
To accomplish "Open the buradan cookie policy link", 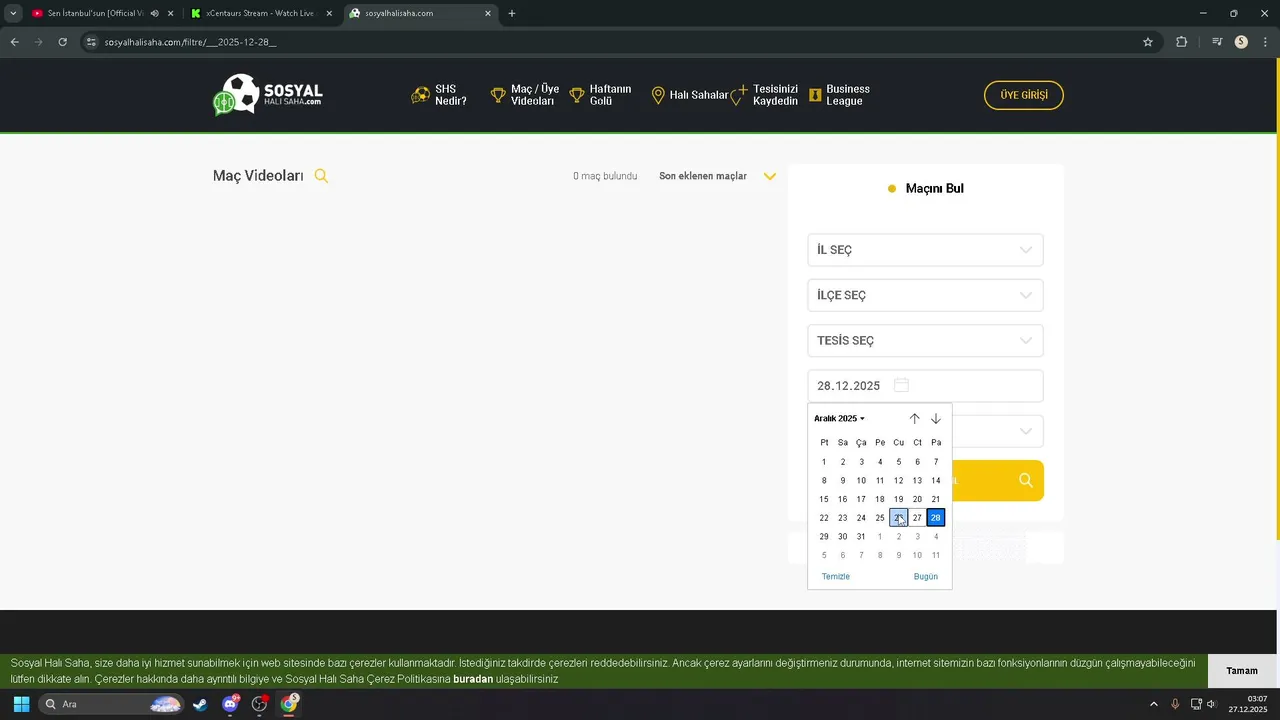I will [x=473, y=679].
